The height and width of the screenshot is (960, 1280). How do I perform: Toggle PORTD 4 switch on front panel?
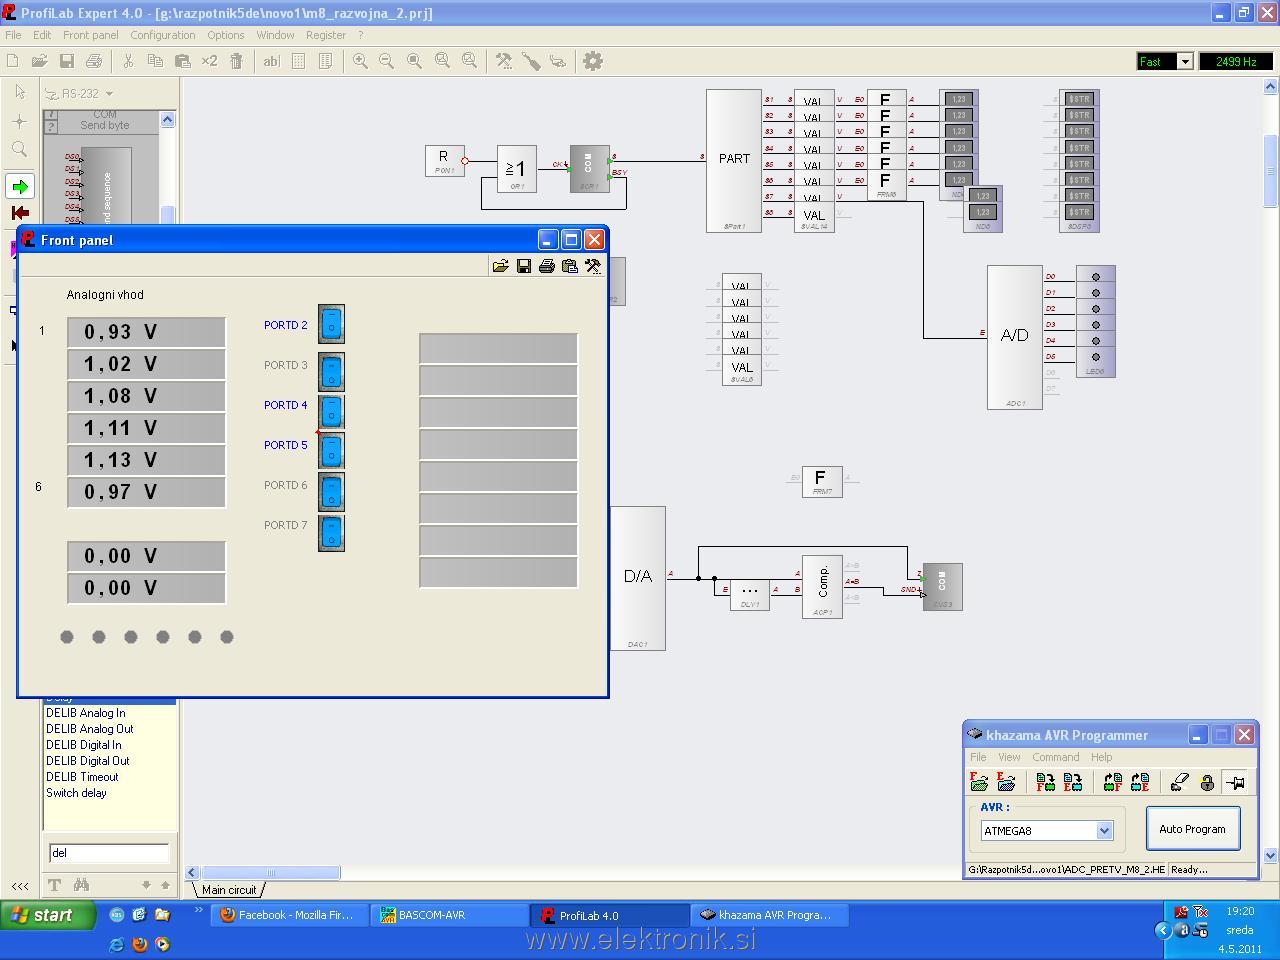(331, 411)
